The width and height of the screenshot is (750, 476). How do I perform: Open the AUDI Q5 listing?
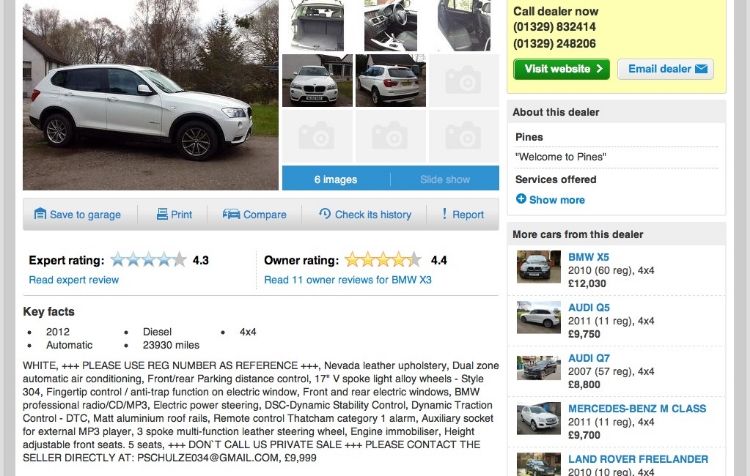click(589, 308)
